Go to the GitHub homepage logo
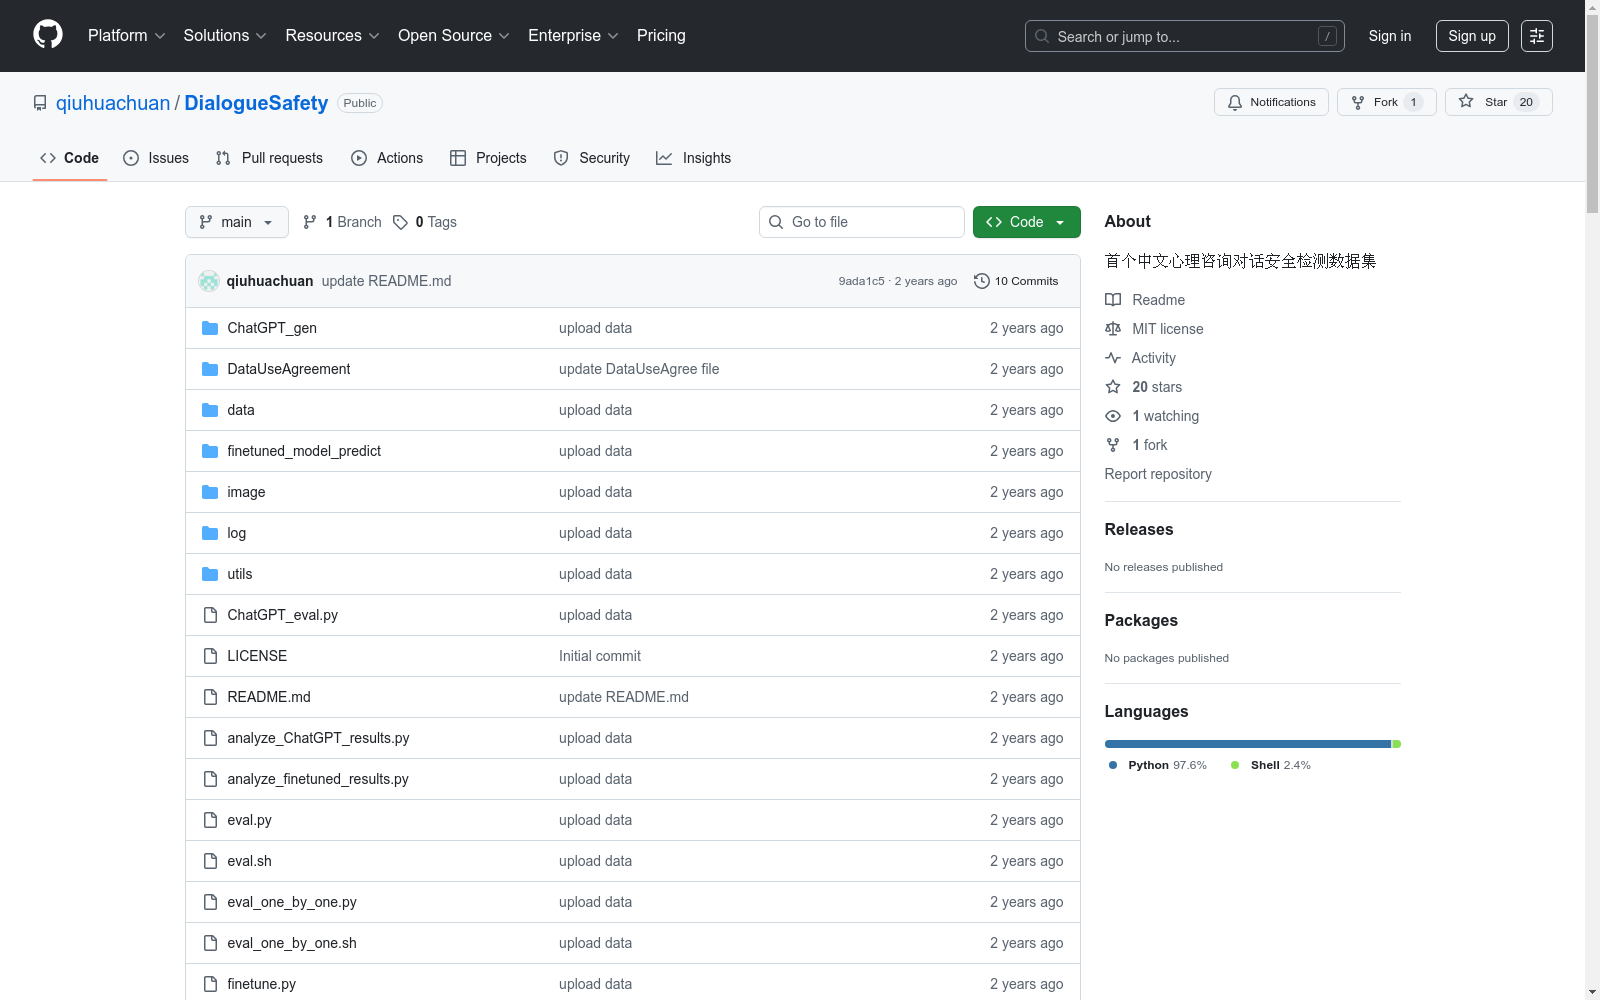 click(48, 35)
